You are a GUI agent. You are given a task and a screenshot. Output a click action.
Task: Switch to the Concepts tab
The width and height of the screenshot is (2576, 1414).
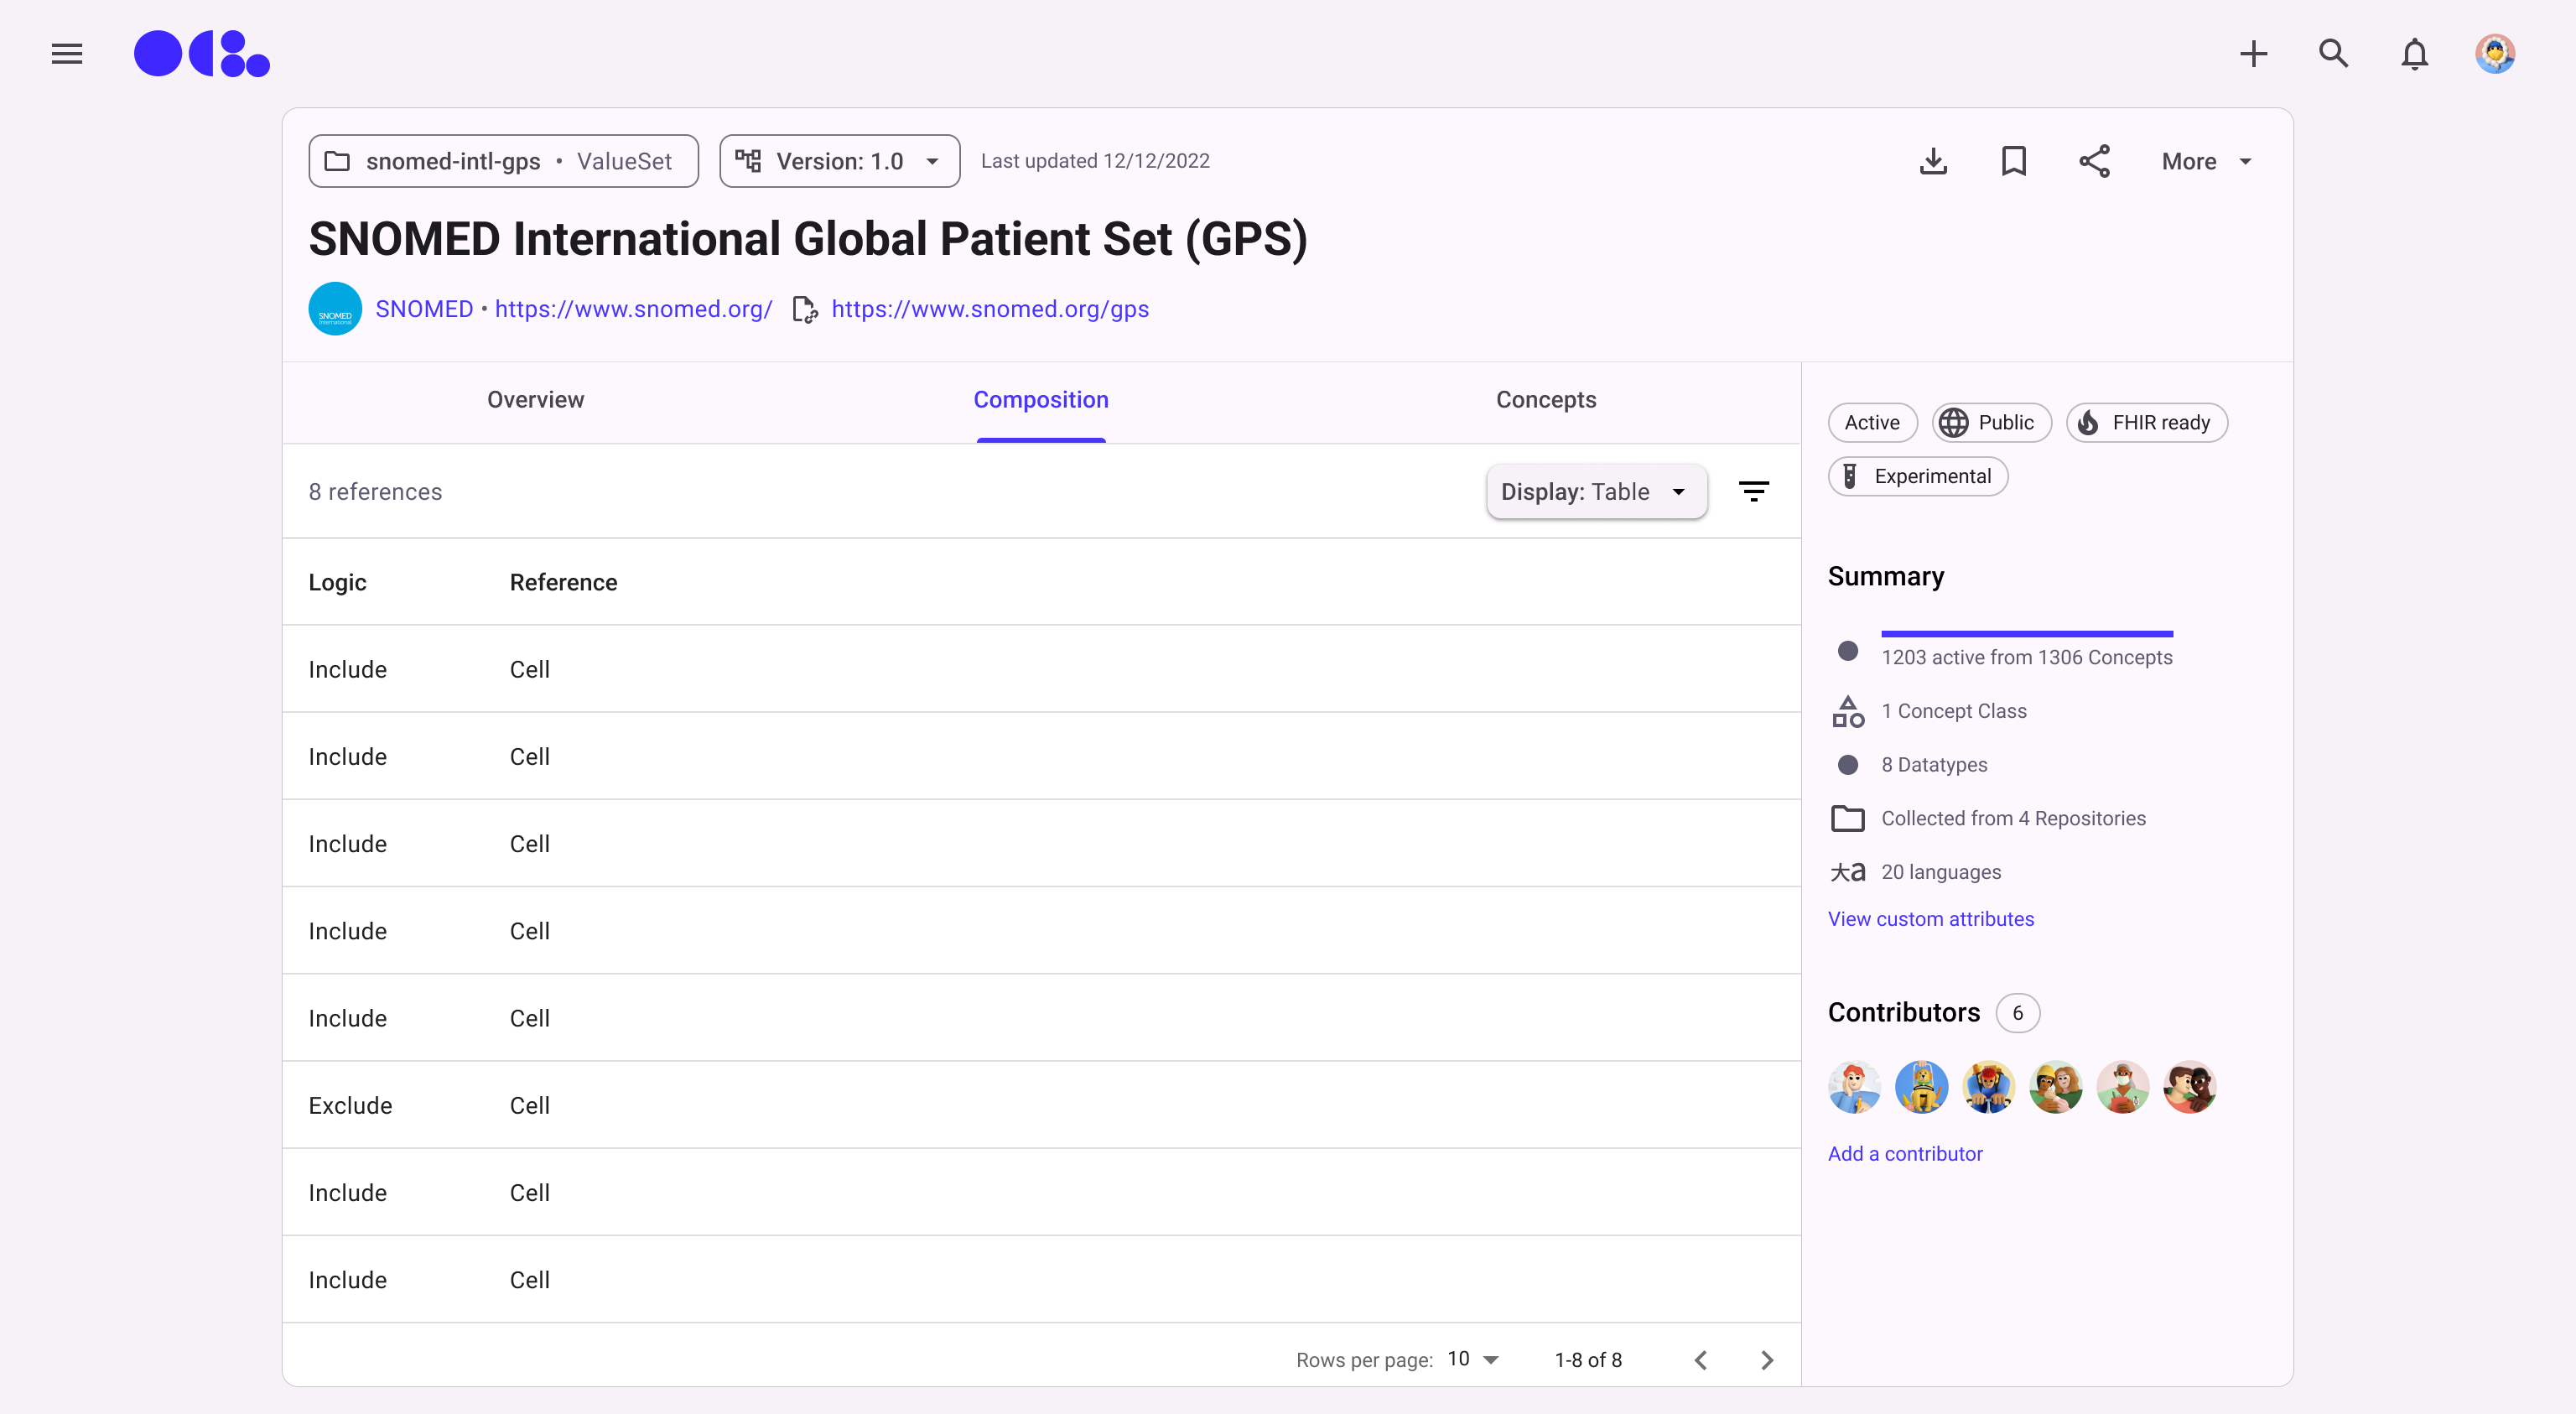point(1545,400)
